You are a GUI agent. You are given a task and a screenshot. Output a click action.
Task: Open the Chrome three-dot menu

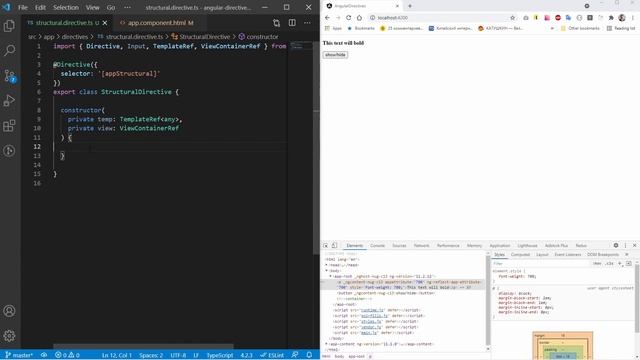[x=633, y=18]
